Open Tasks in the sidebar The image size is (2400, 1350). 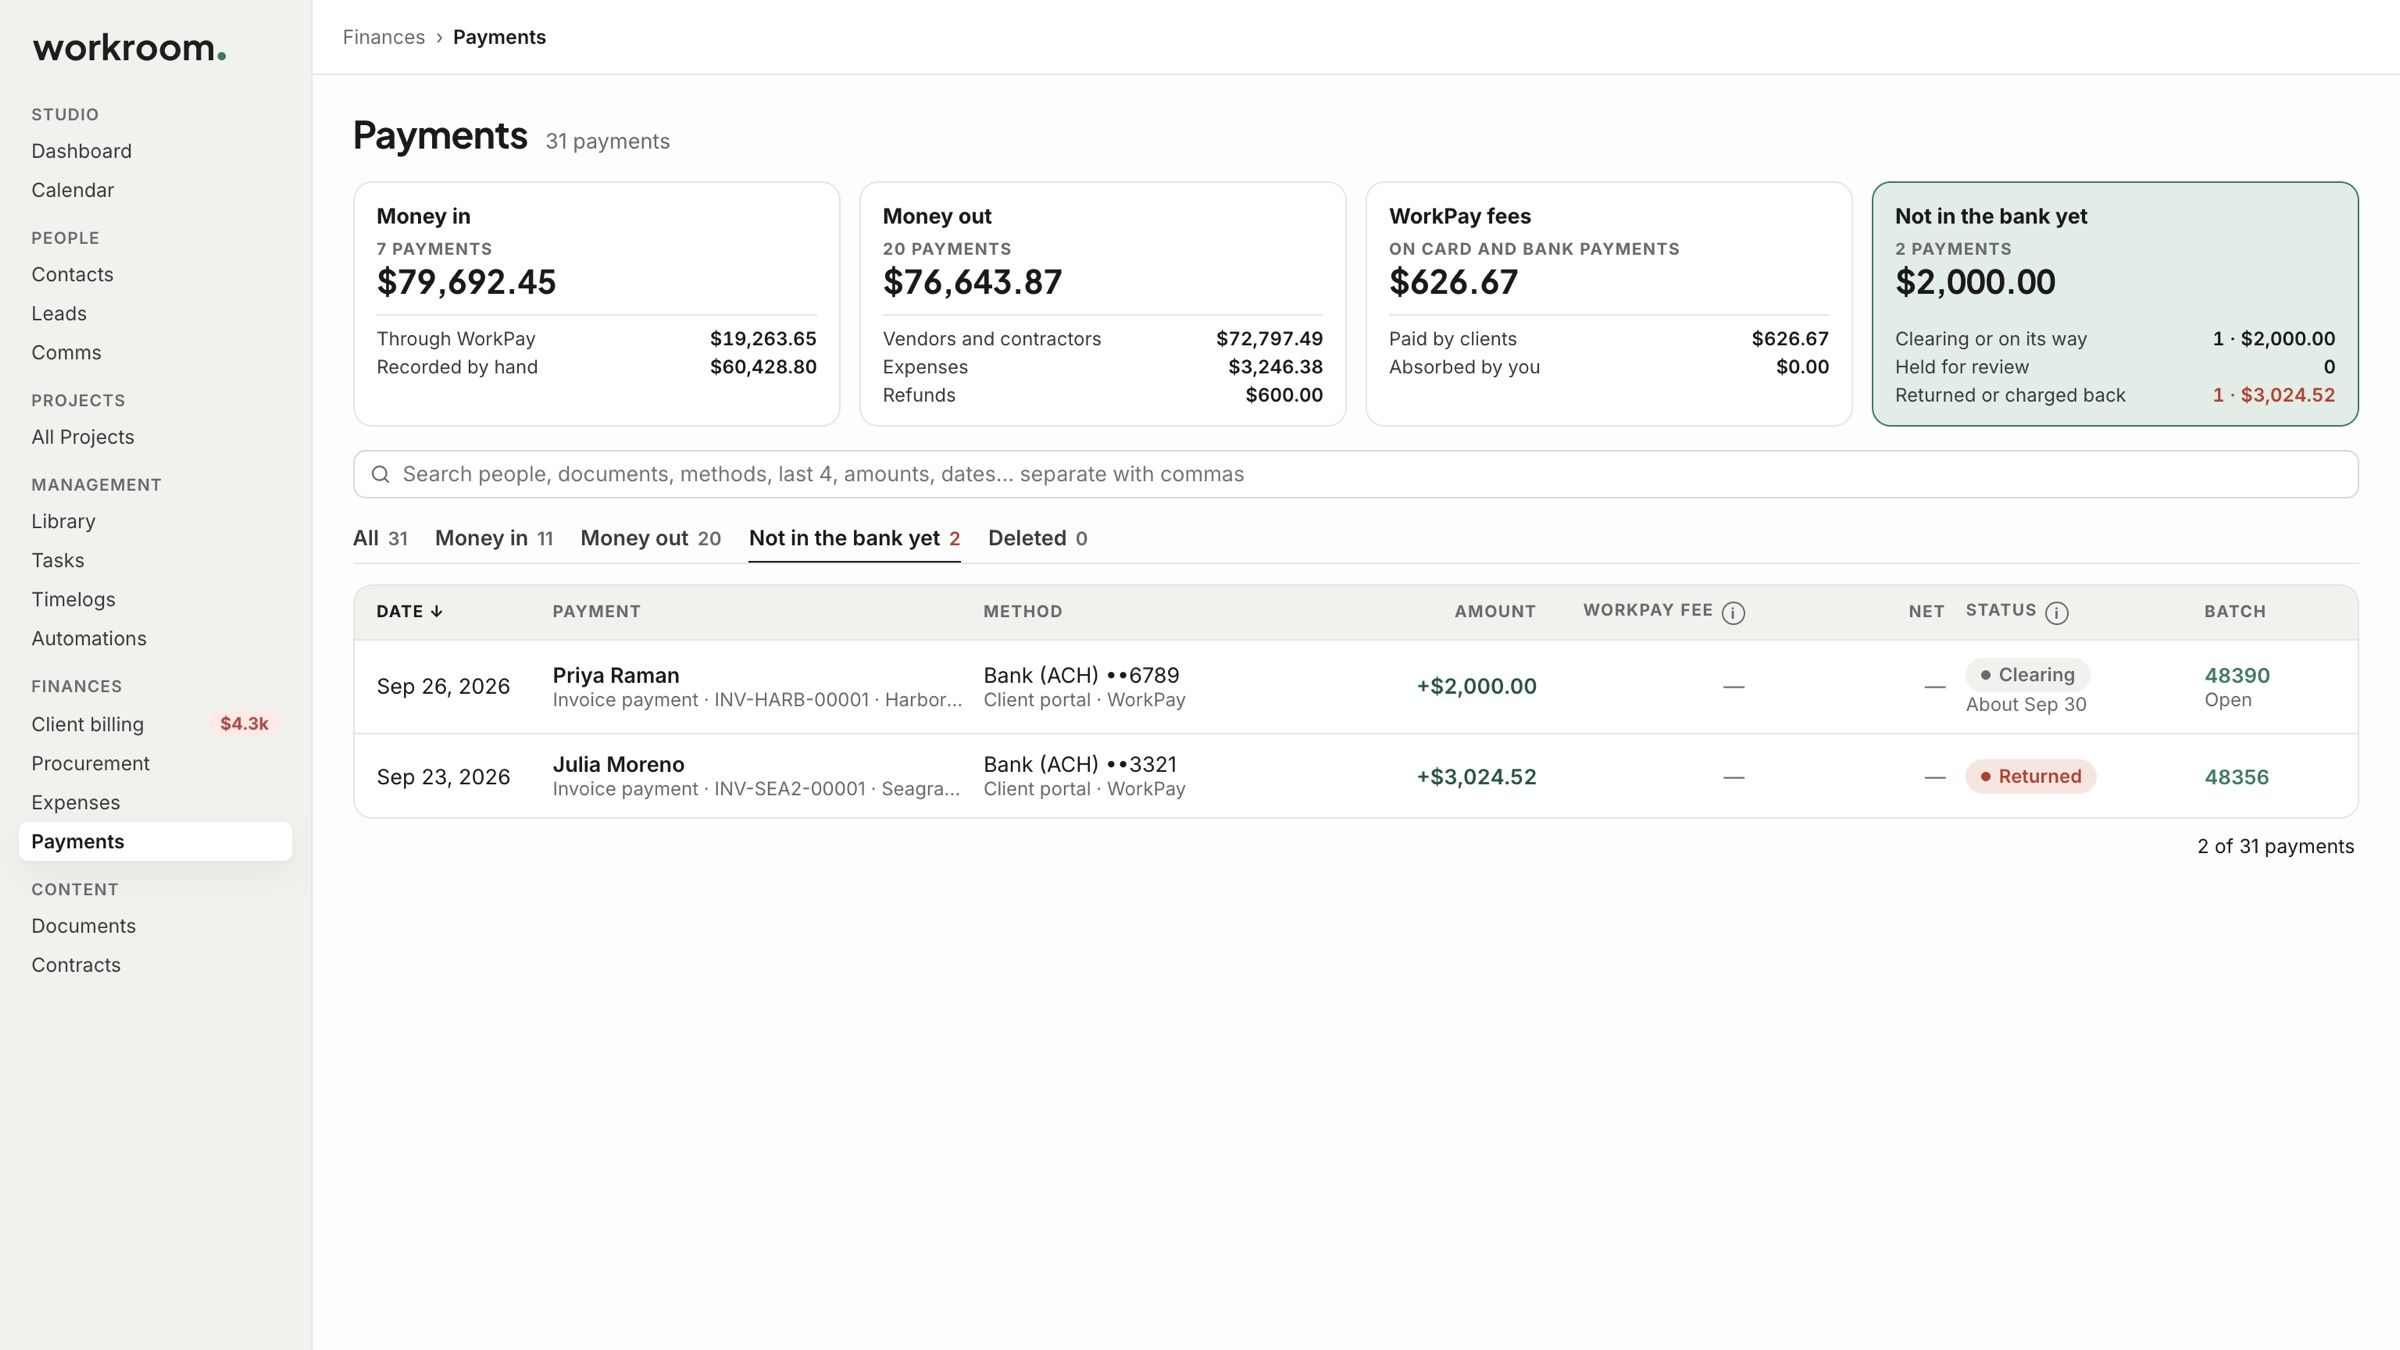click(x=58, y=560)
